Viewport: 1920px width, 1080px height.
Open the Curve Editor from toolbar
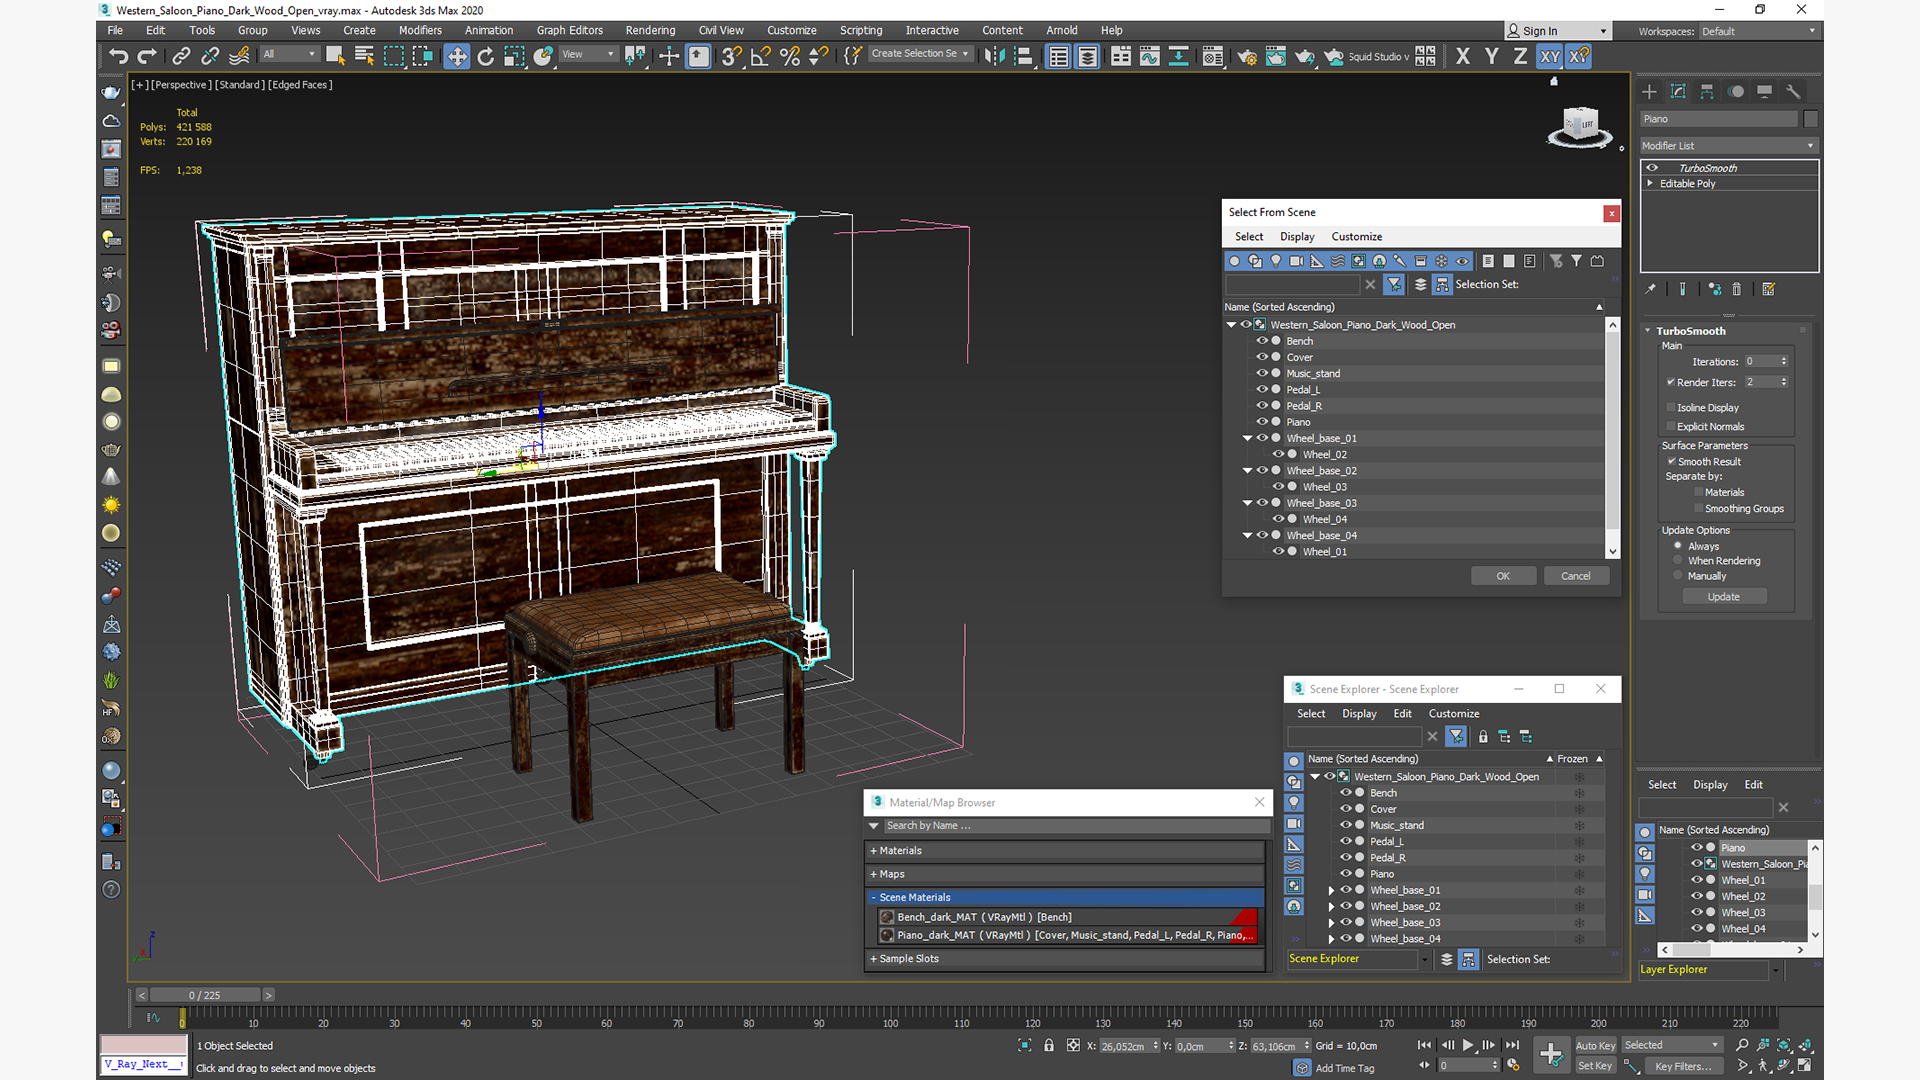1150,56
